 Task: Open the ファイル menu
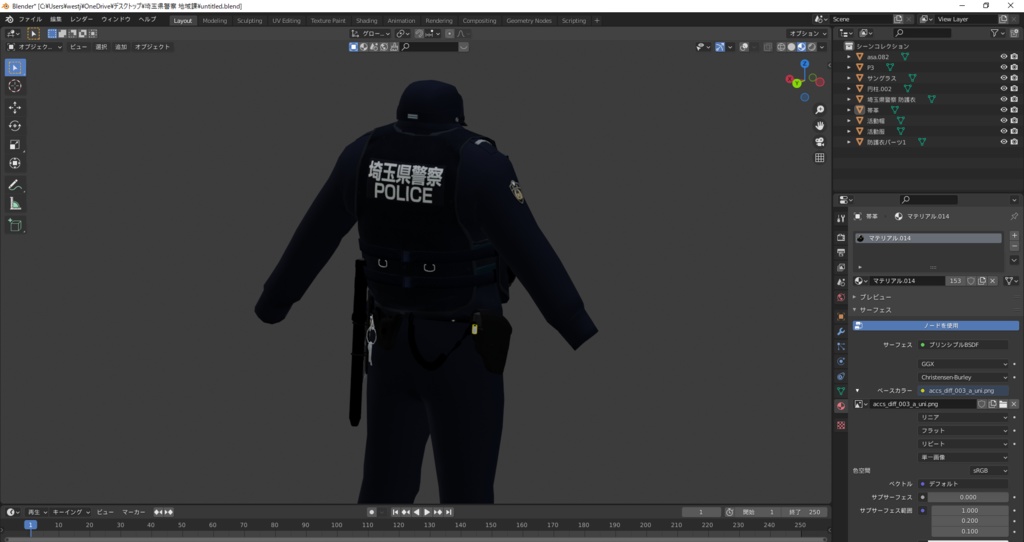30,20
